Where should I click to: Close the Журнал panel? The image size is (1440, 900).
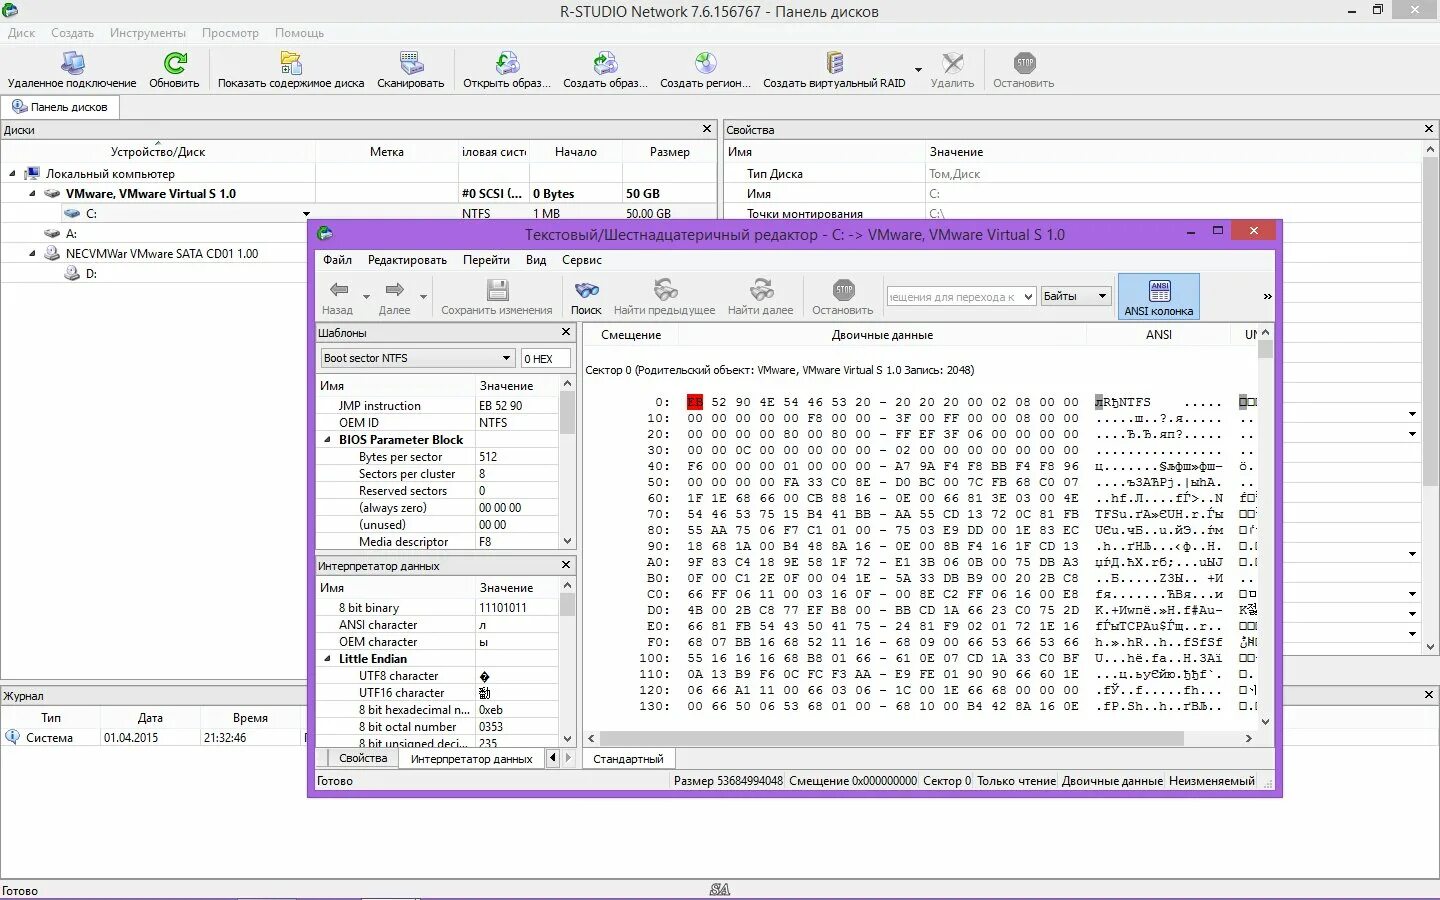click(x=1429, y=694)
